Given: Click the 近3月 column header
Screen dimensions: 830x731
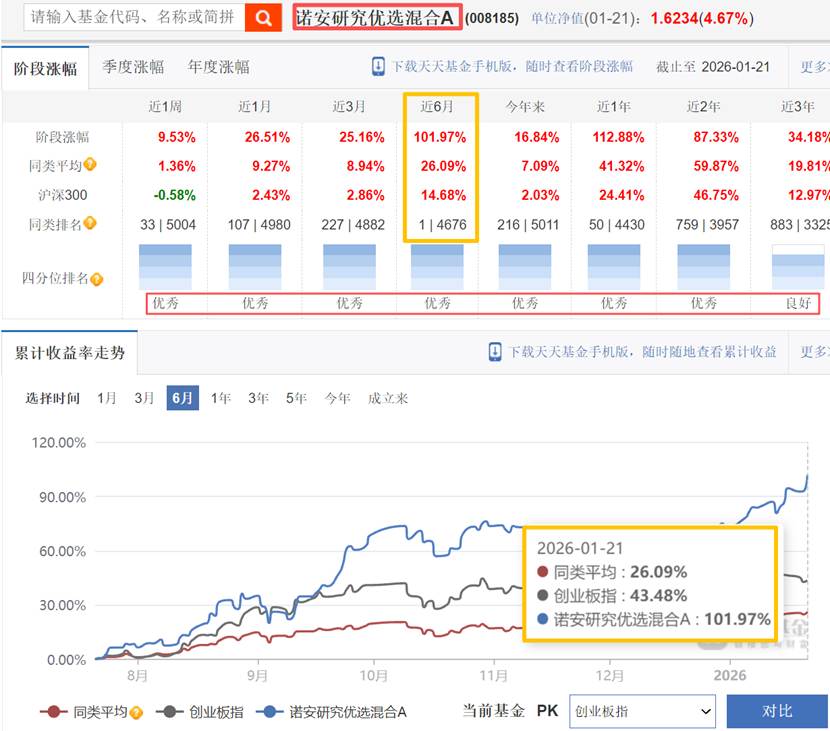Looking at the screenshot, I should pyautogui.click(x=349, y=107).
